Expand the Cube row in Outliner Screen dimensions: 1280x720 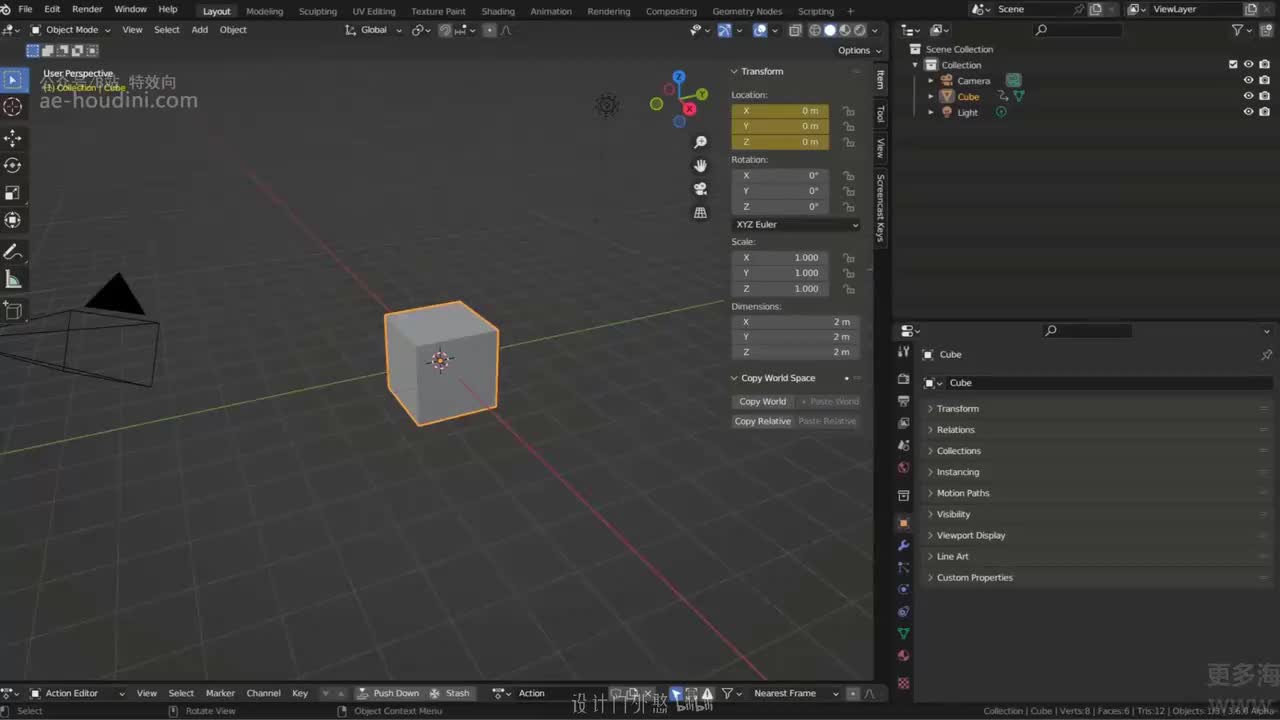(x=931, y=97)
